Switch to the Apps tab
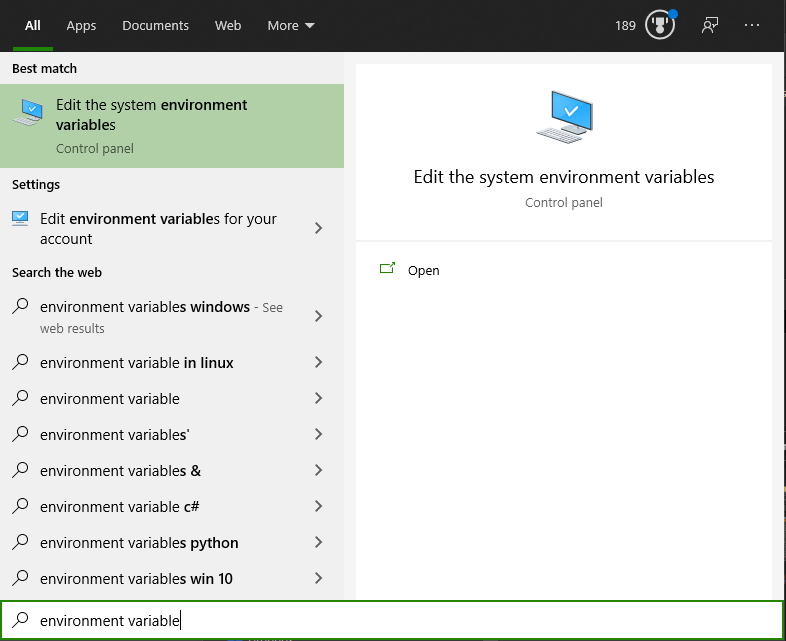Screen dimensions: 786x641 pos(81,25)
